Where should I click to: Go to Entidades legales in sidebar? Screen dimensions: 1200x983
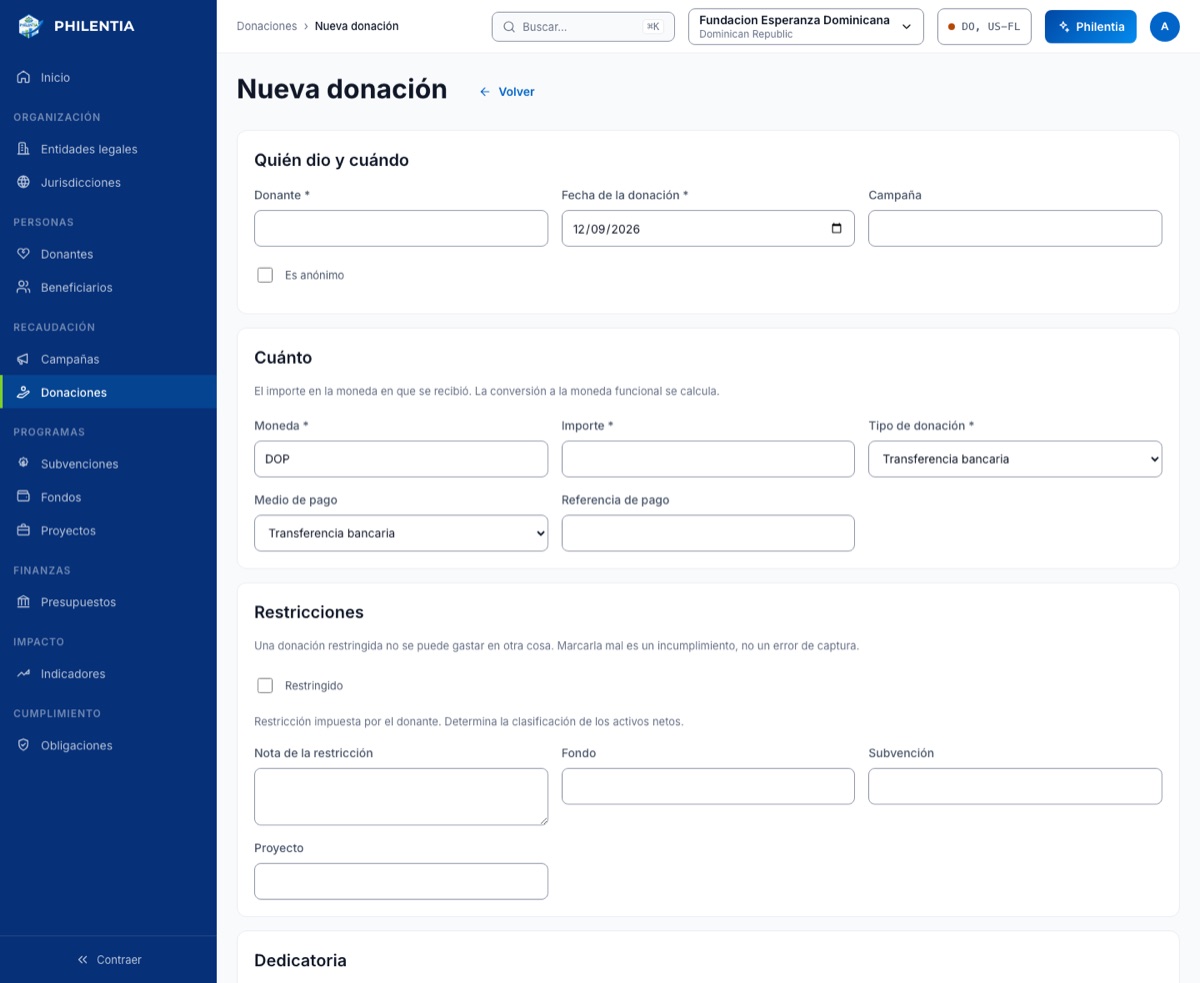pos(108,149)
